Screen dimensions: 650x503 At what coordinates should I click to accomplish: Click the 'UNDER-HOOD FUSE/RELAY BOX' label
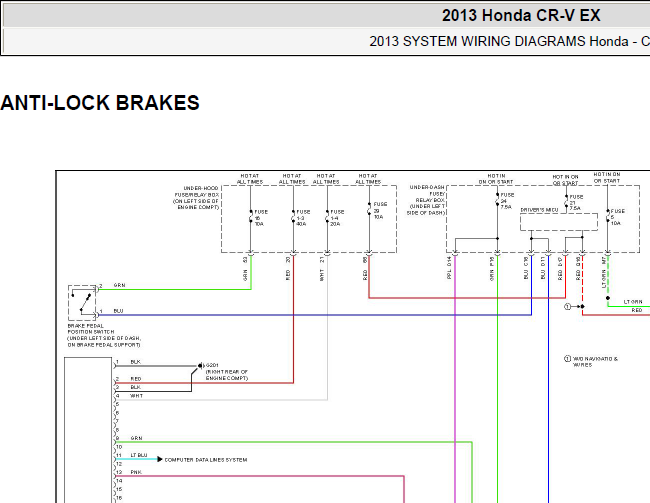(x=195, y=197)
